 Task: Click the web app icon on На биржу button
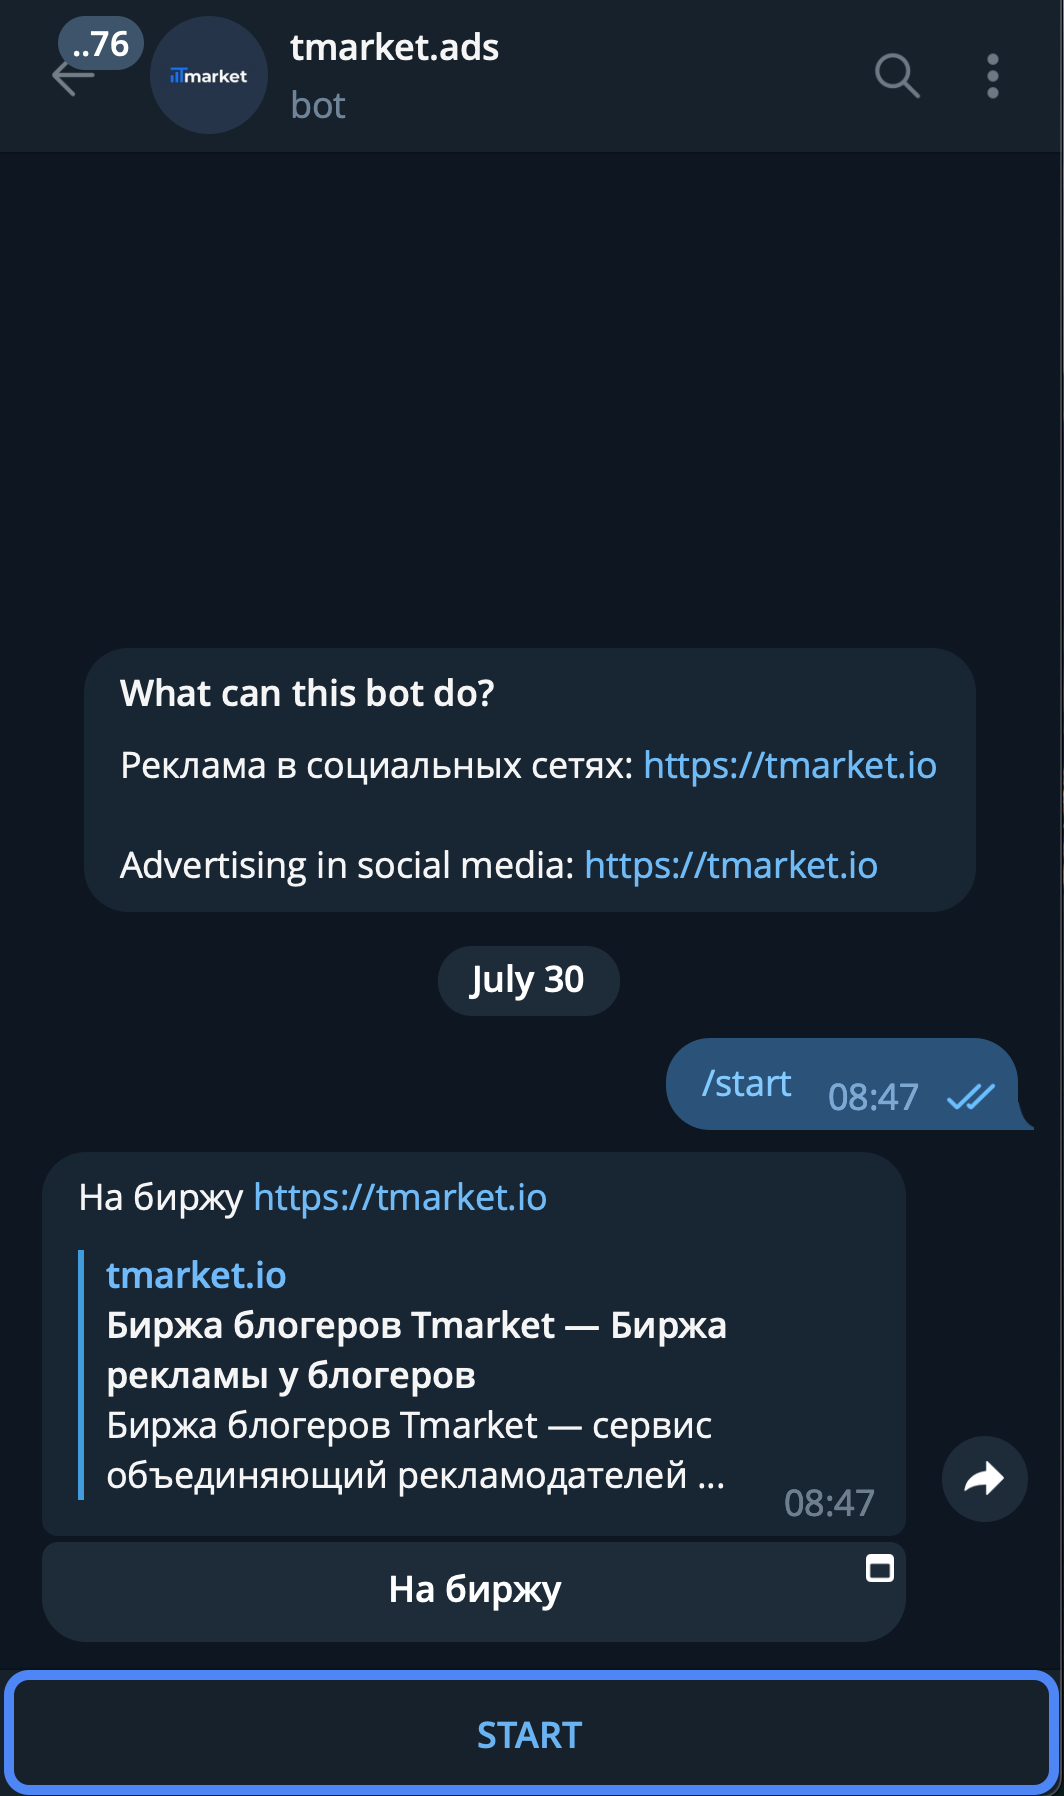pos(879,1568)
